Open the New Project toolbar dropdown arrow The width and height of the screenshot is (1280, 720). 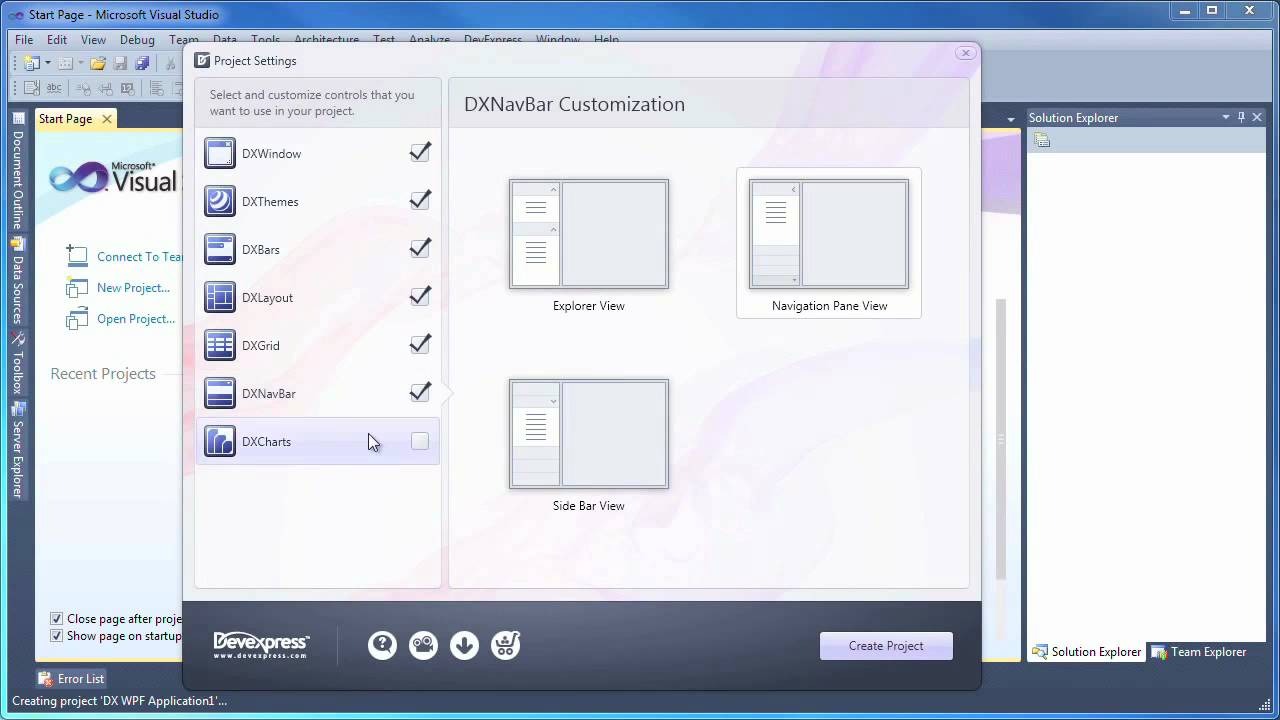pos(46,63)
